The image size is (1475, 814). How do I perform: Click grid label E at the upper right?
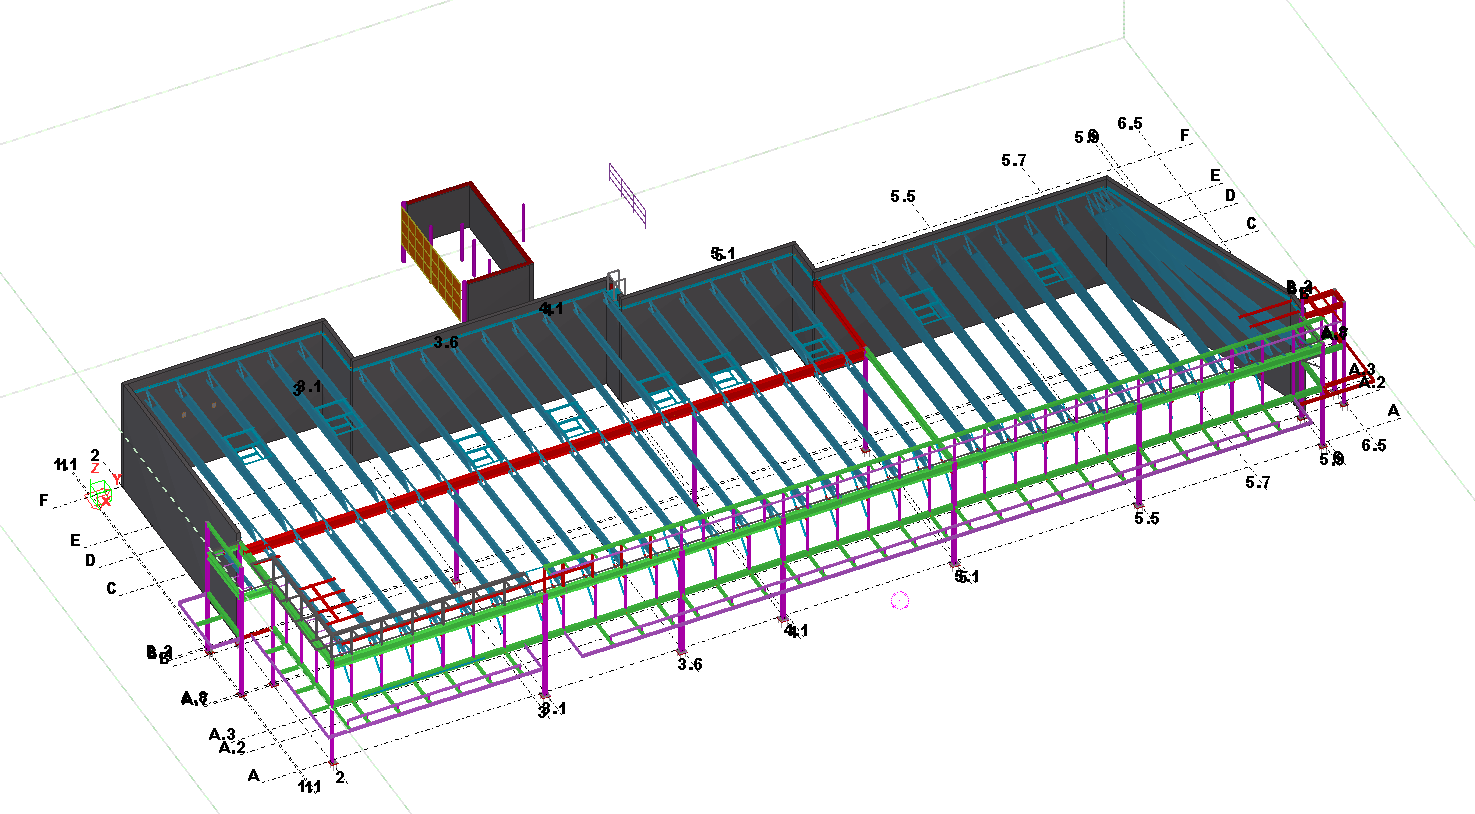[x=1215, y=176]
